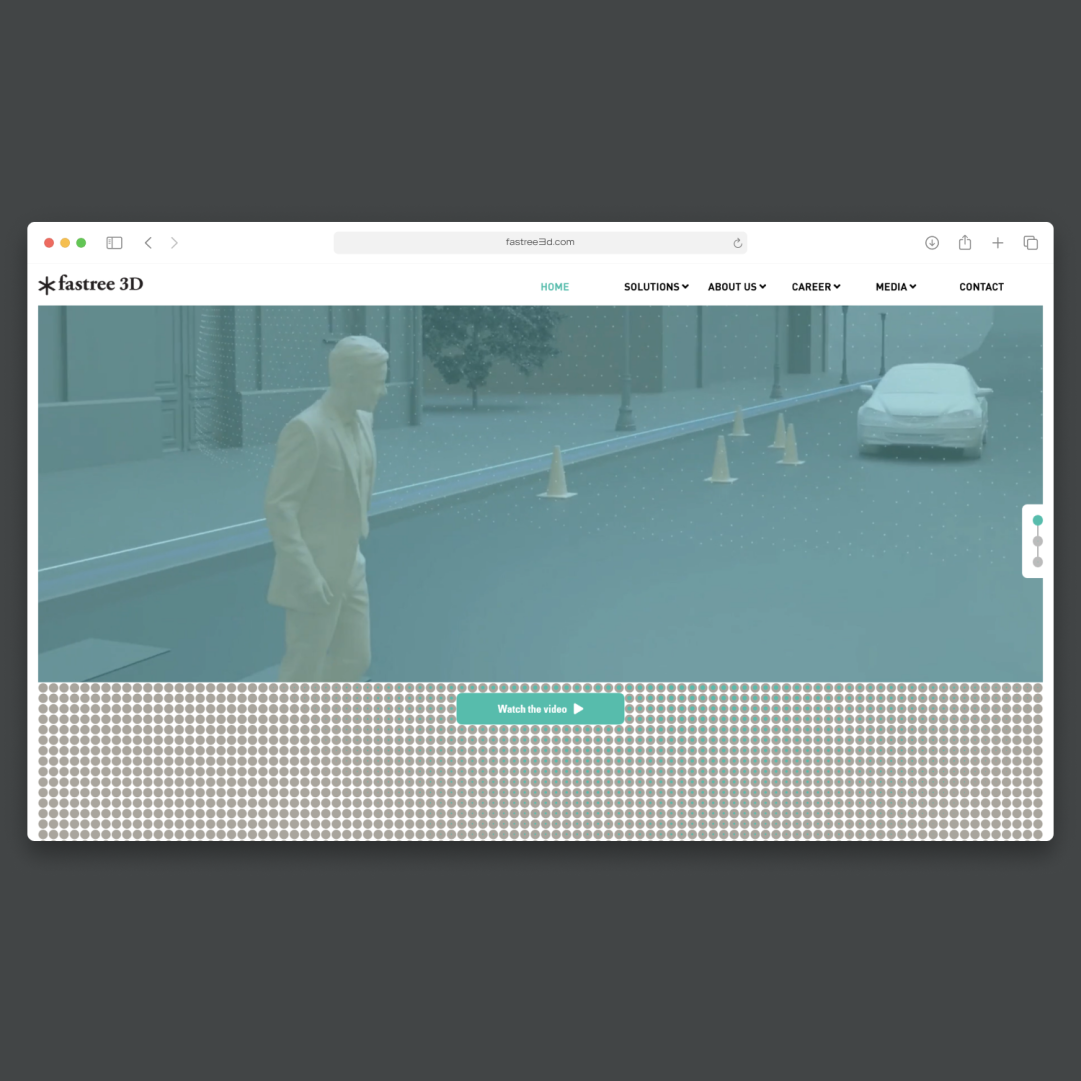Screen dimensions: 1081x1081
Task: Click the Safari sidebar toggle icon
Action: (x=114, y=243)
